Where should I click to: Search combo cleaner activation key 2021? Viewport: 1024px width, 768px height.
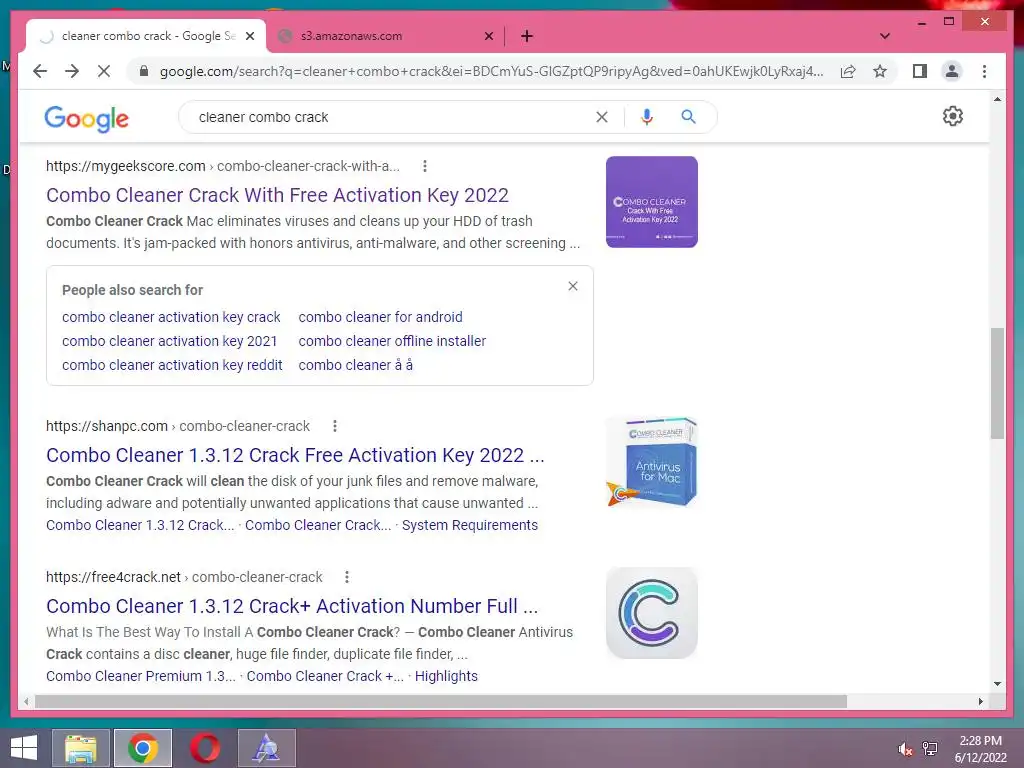pos(170,341)
